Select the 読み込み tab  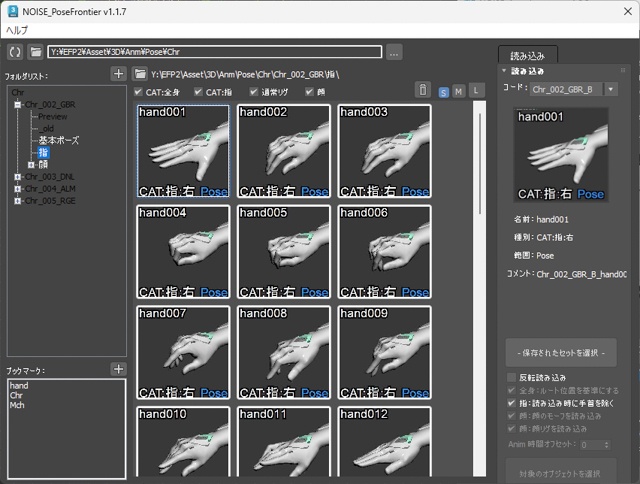(528, 56)
